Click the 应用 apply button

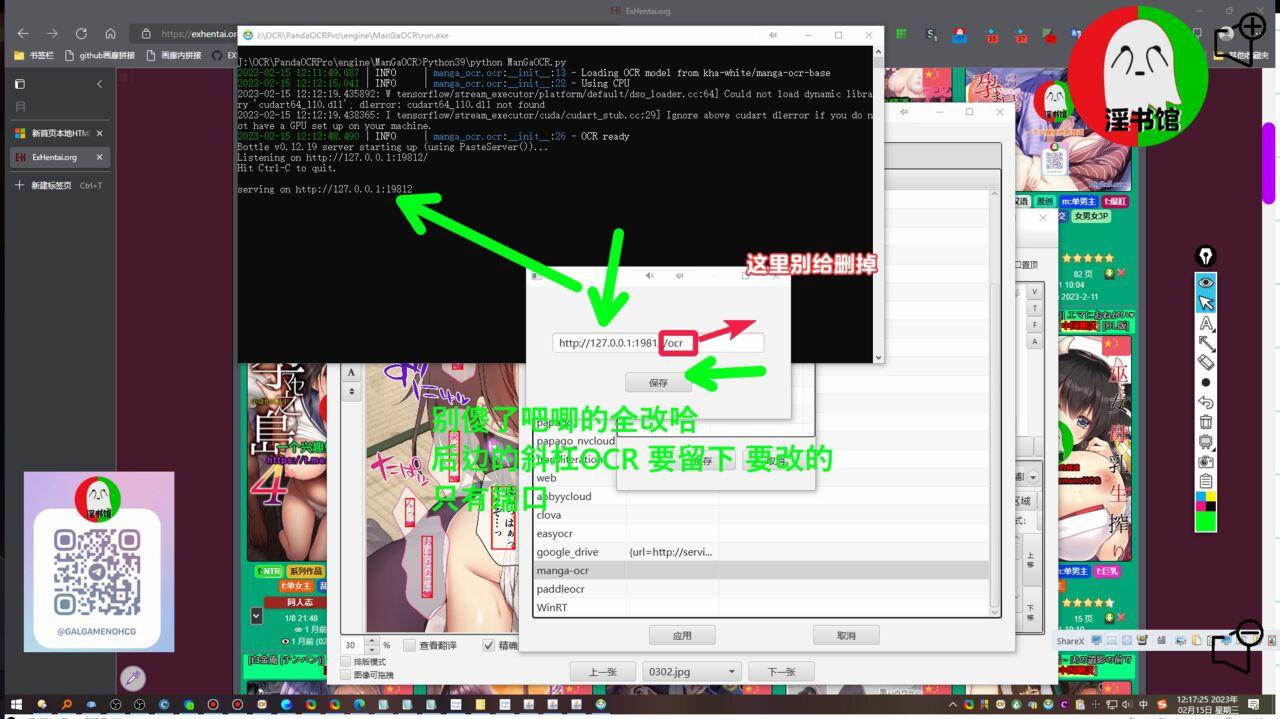click(682, 635)
